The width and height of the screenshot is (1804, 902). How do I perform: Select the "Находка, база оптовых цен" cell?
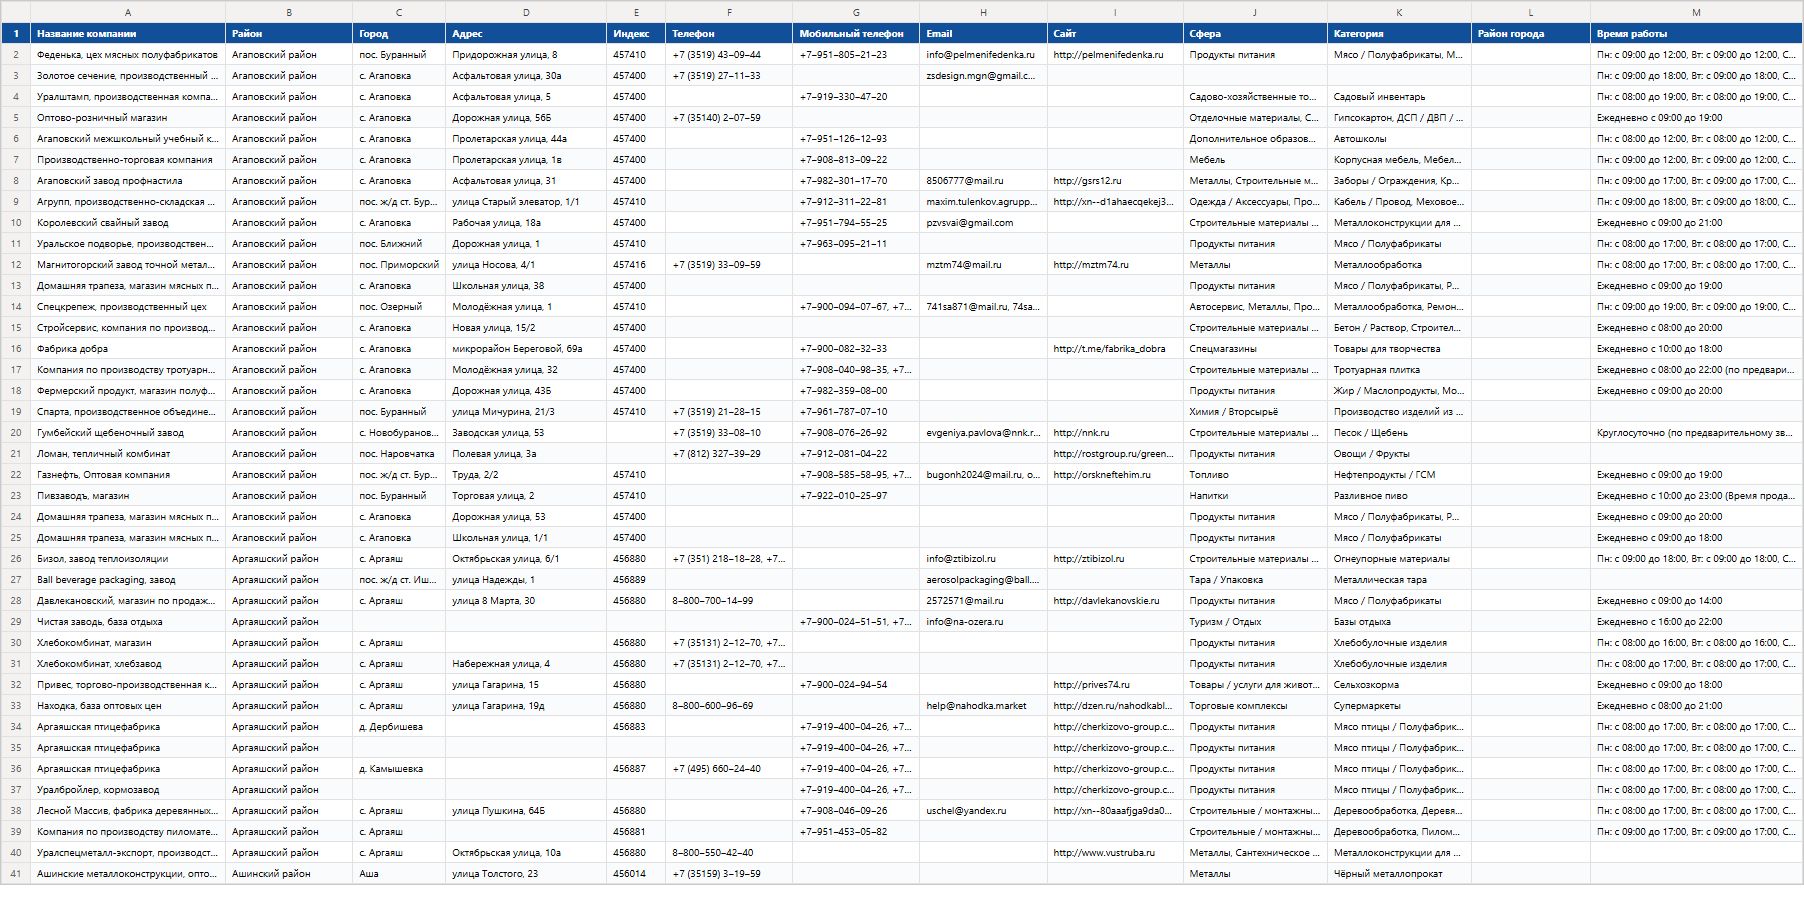tap(128, 706)
